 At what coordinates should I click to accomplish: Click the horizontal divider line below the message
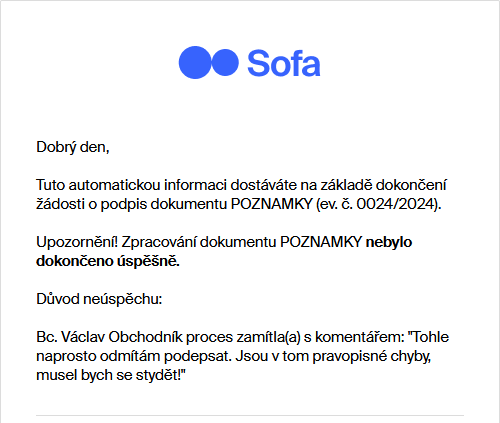tap(250, 416)
